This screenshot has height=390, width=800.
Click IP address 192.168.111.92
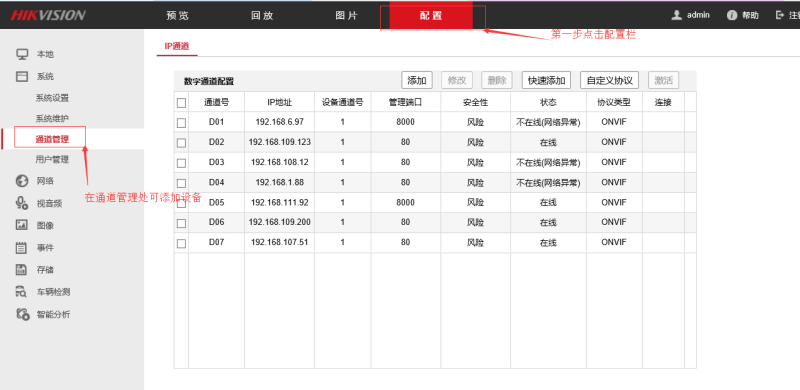click(x=280, y=203)
